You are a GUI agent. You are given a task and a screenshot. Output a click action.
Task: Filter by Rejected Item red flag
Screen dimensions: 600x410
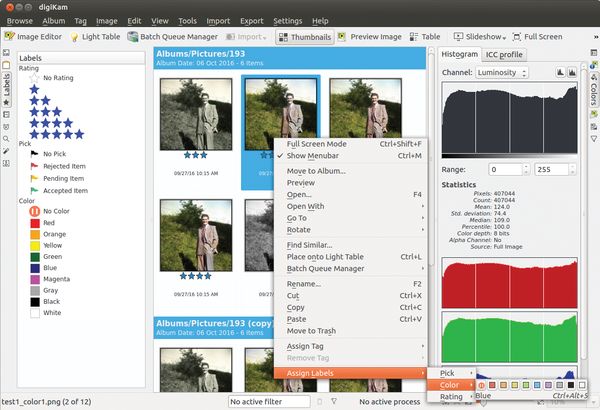tap(58, 166)
